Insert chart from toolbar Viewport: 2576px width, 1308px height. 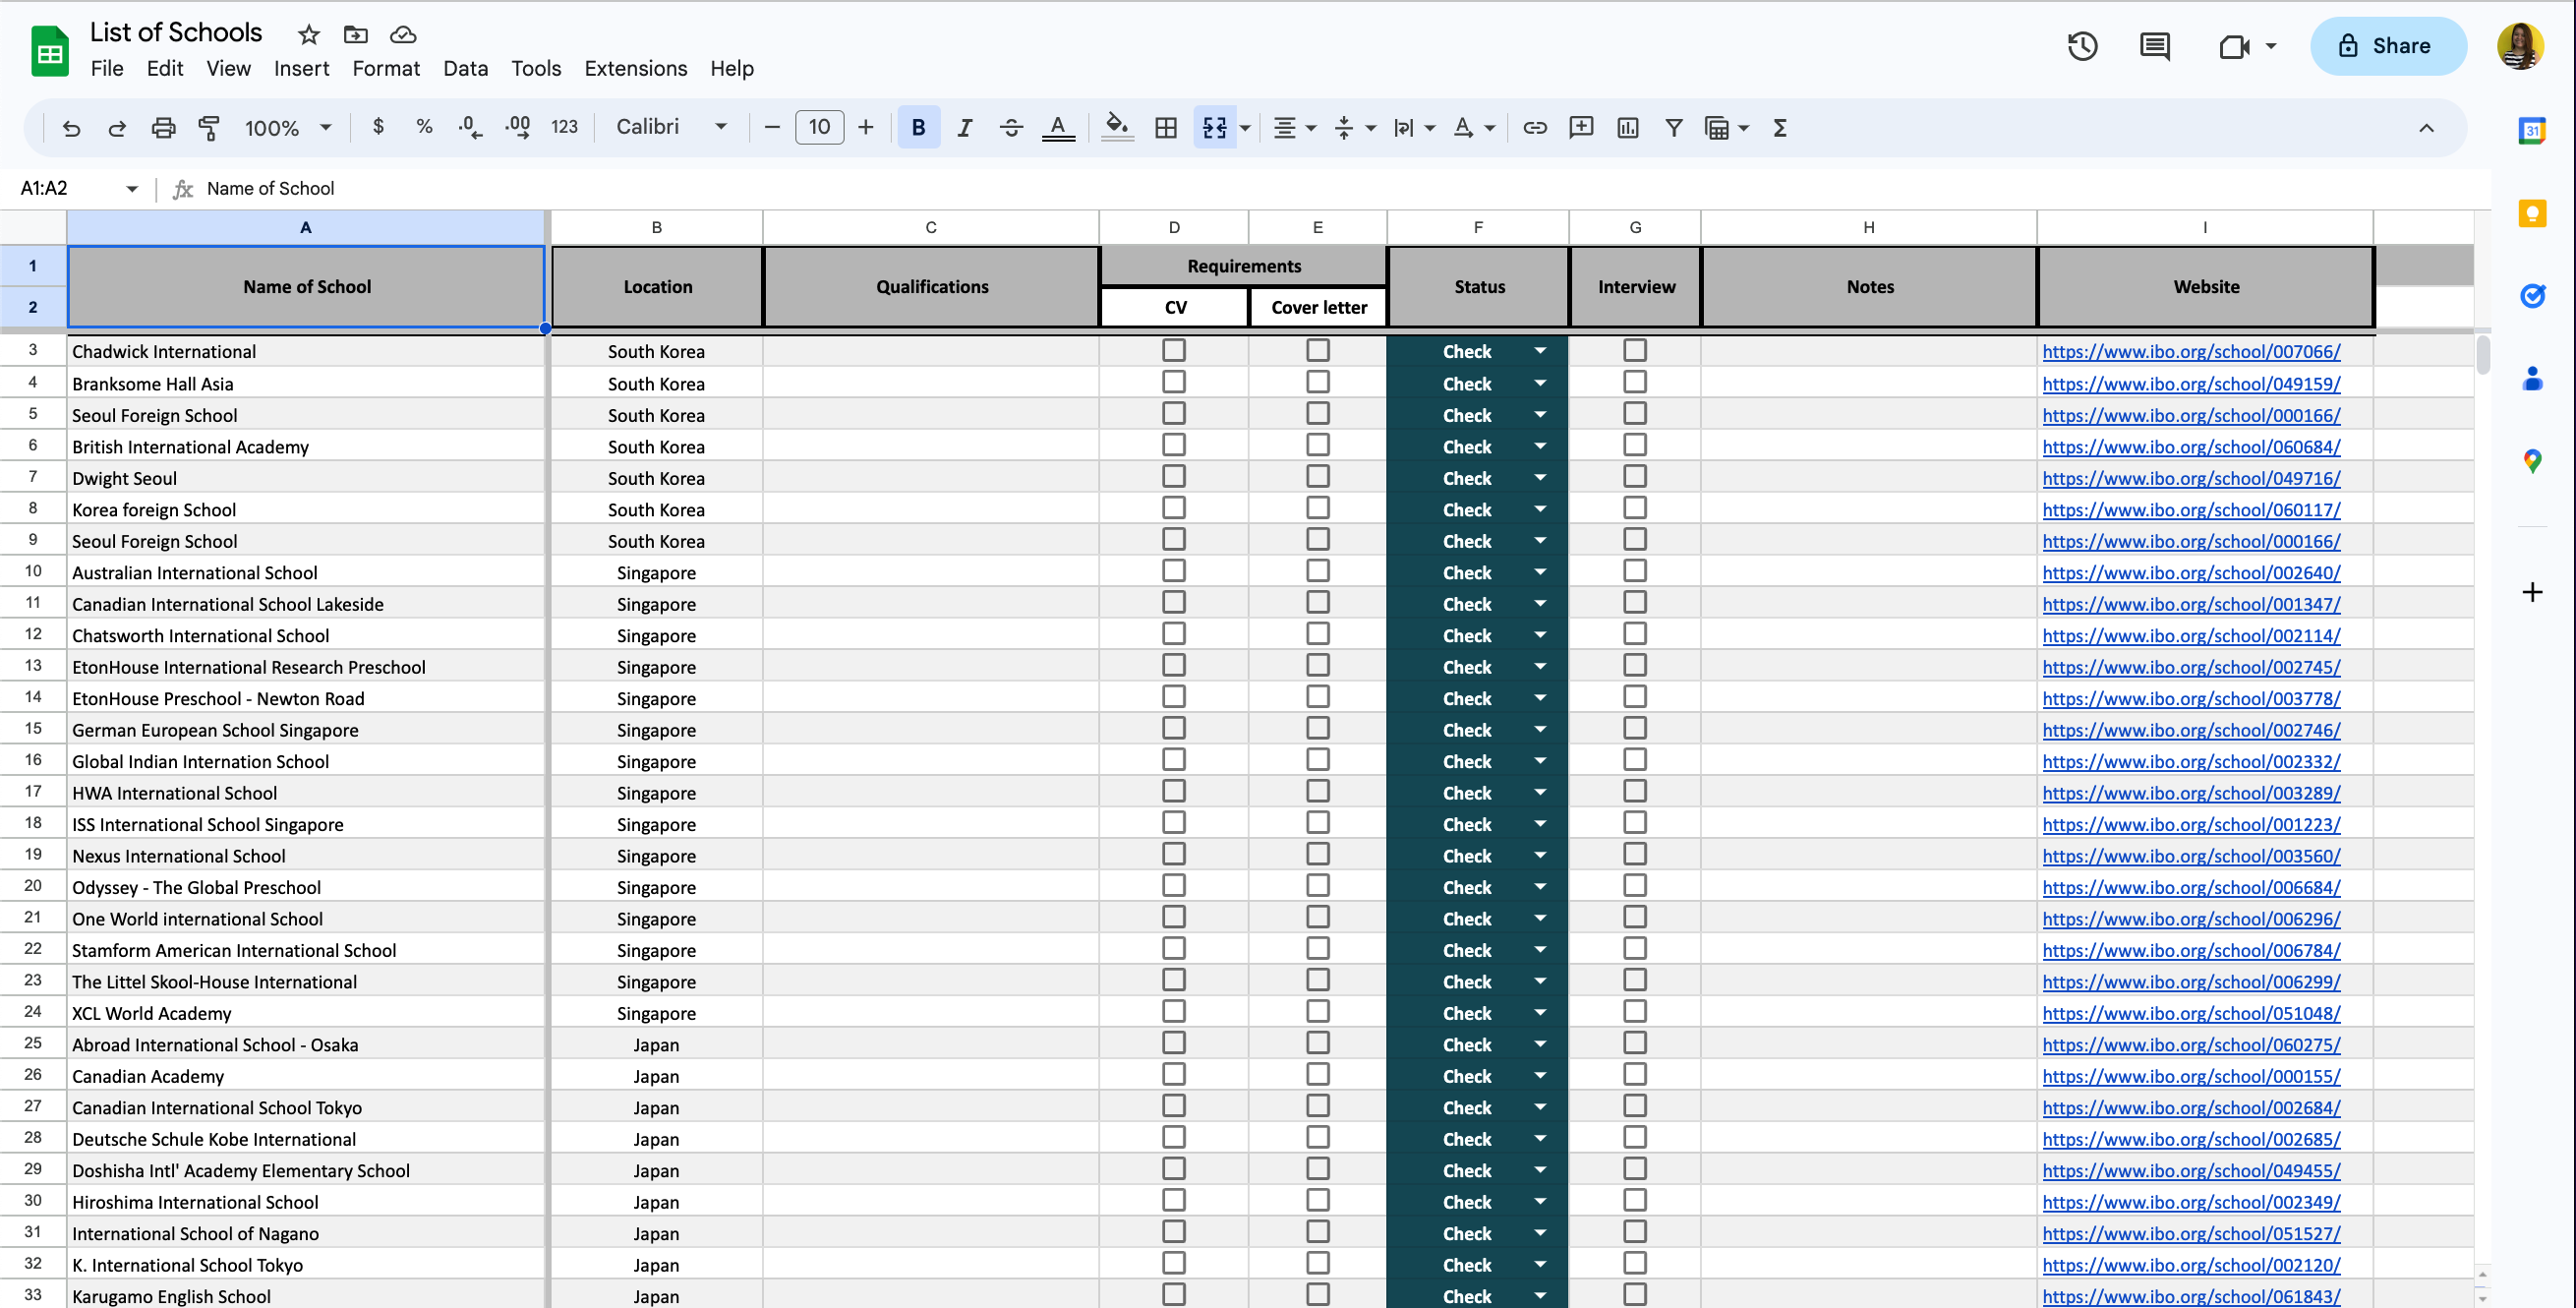1627,127
